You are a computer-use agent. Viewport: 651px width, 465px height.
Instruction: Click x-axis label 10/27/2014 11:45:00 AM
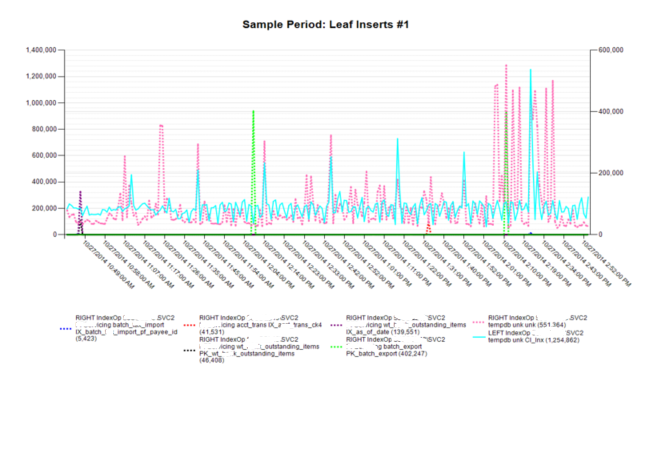229,263
